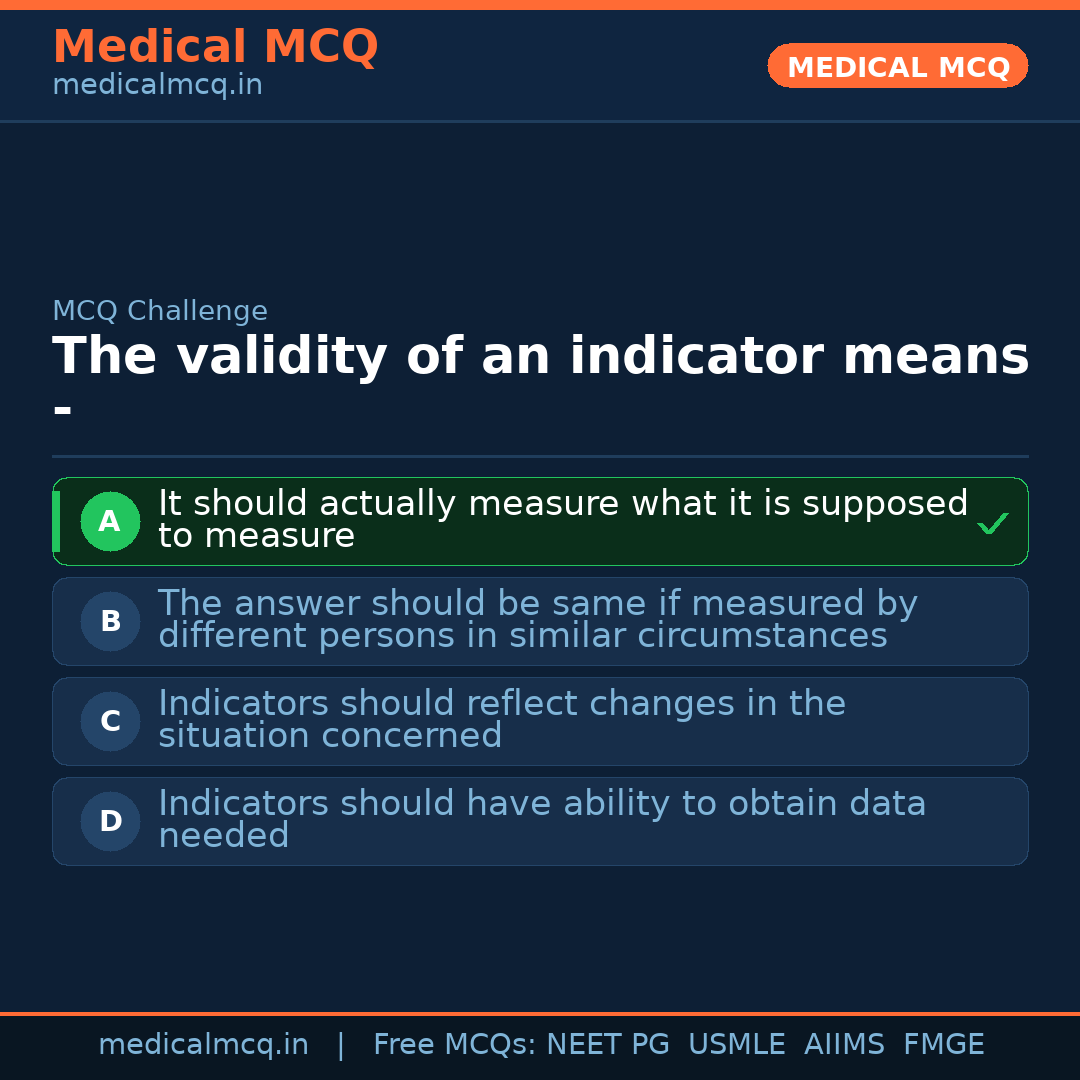Click the green letter A circle
Screen dimensions: 1080x1080
tap(110, 521)
